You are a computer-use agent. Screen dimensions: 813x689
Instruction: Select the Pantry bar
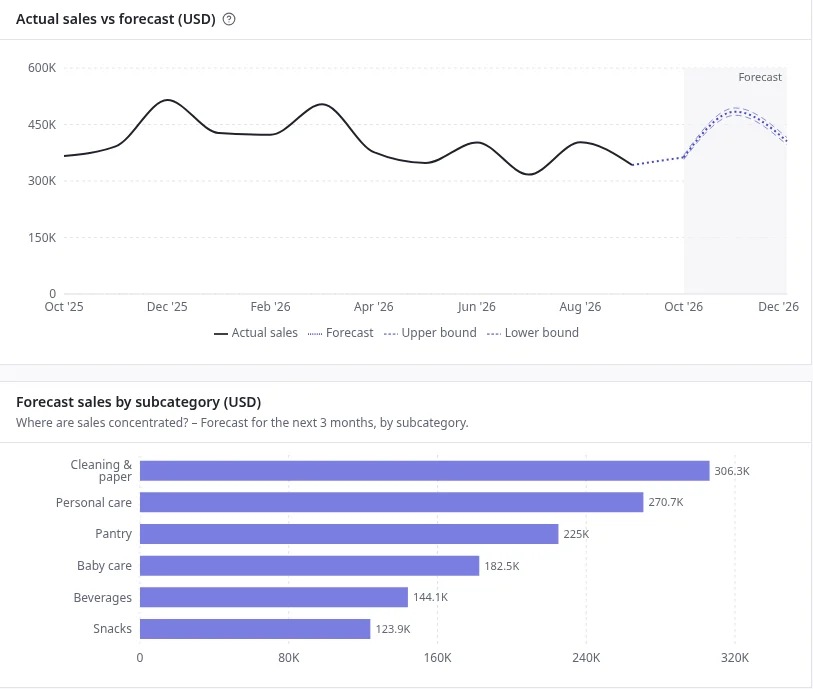[x=349, y=534]
